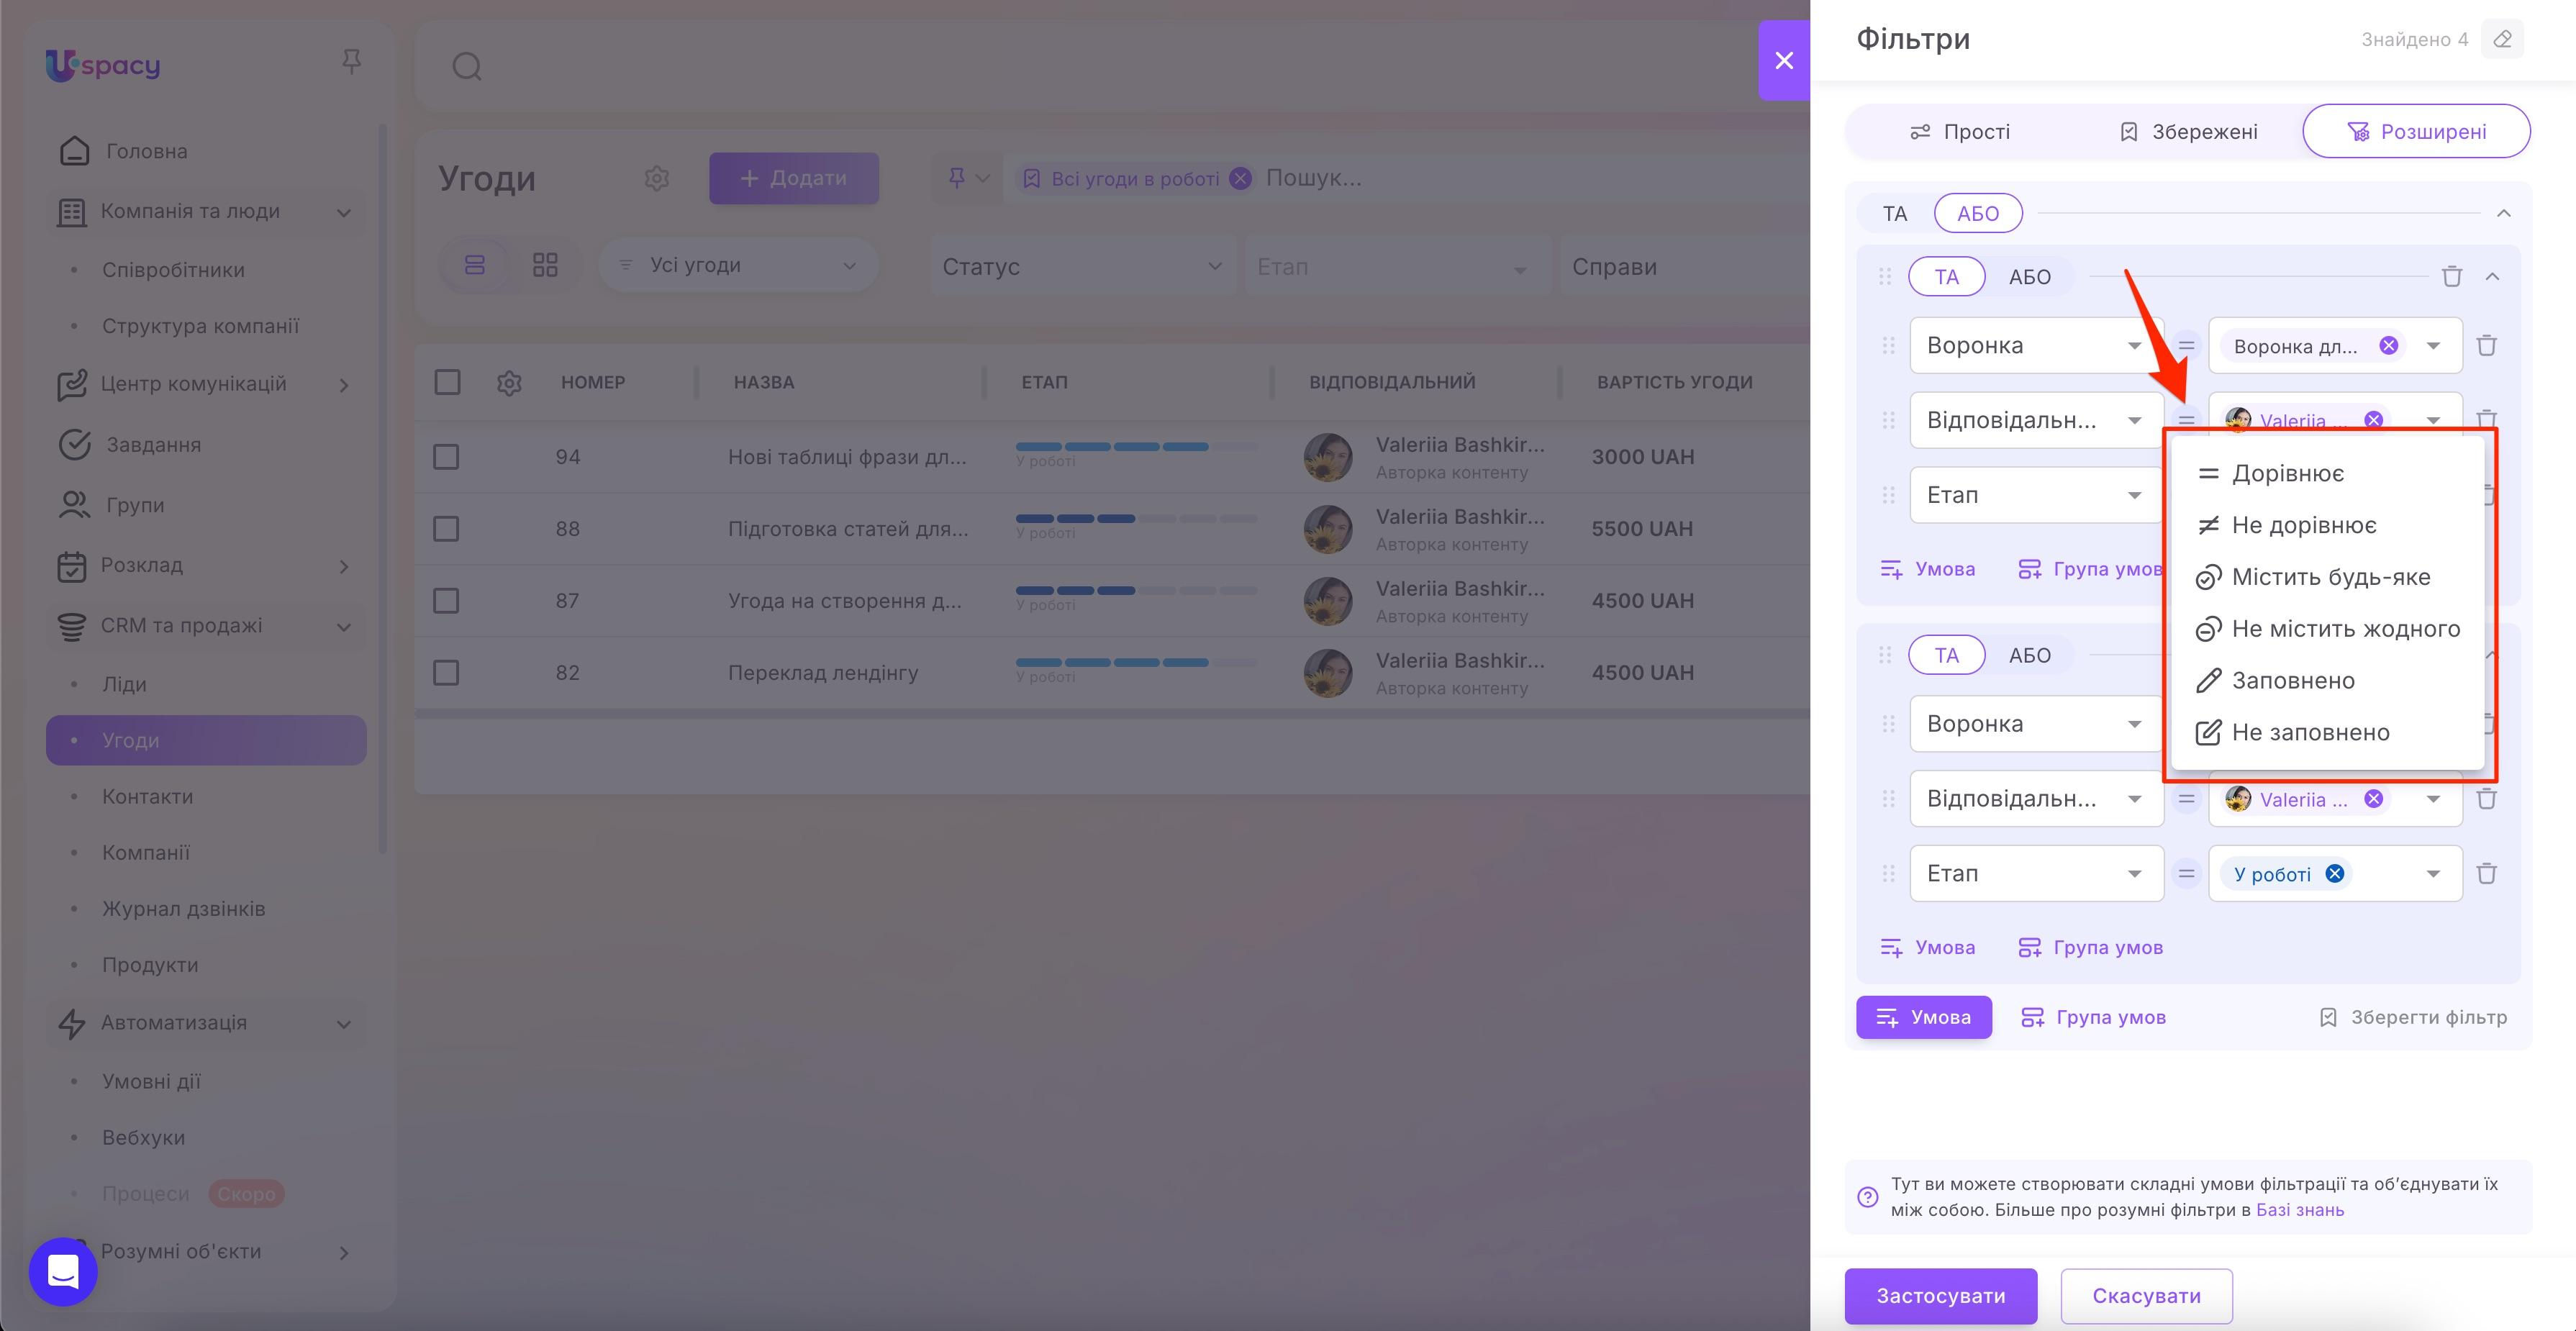Image resolution: width=2576 pixels, height=1331 pixels.
Task: Select all deals via the header checkbox
Action: tap(447, 382)
